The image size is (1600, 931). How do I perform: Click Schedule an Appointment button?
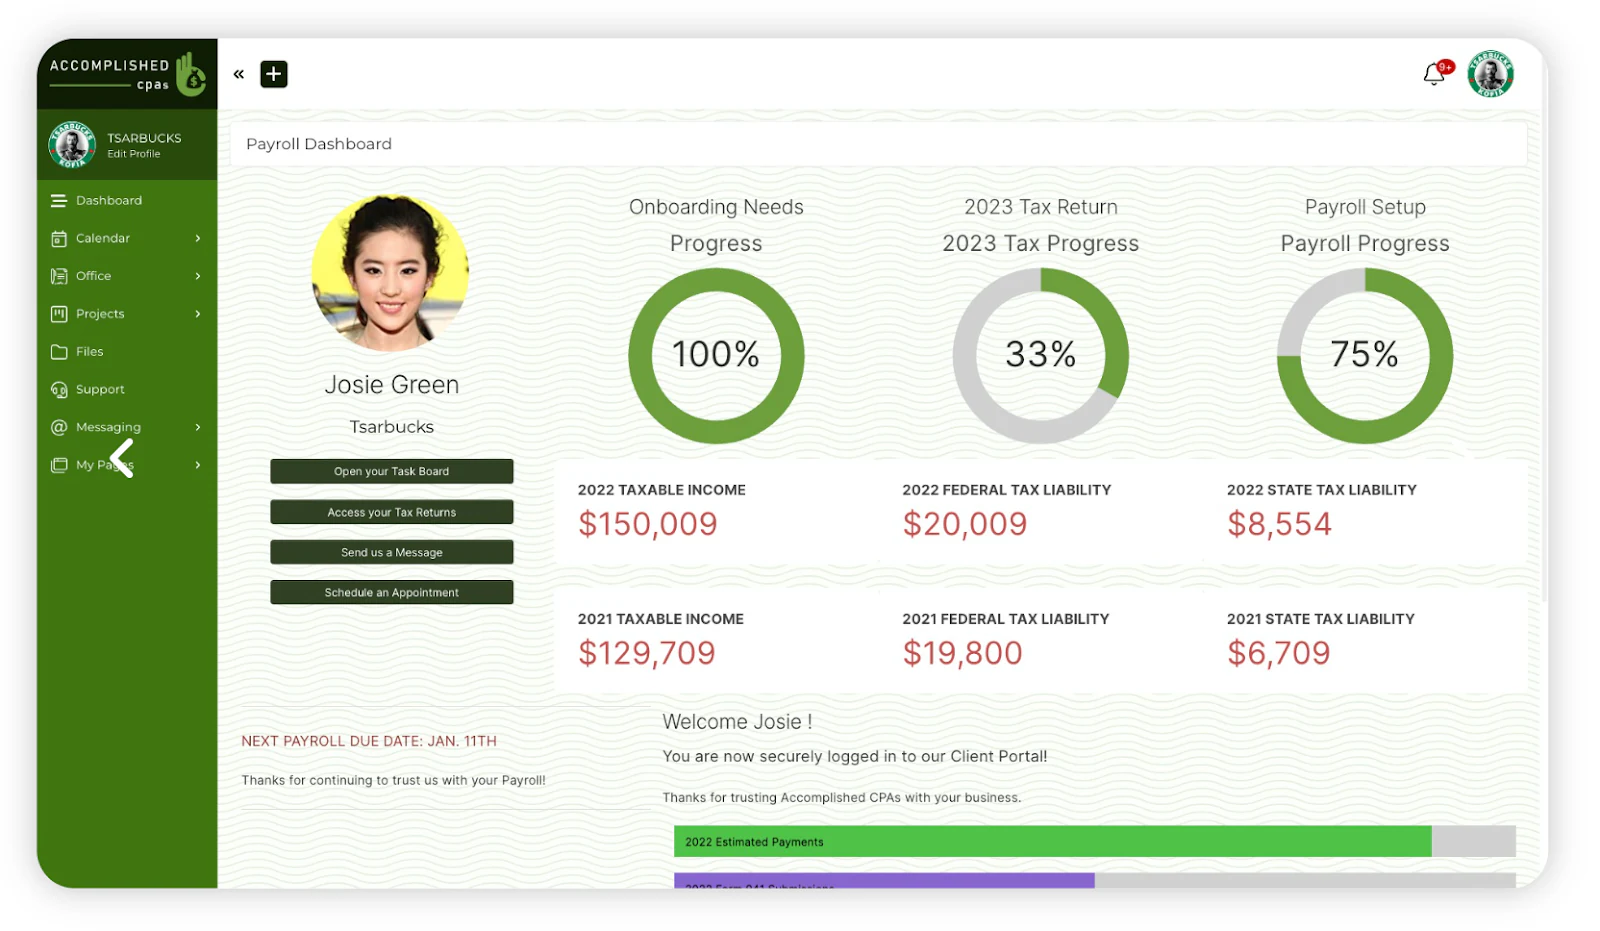click(x=392, y=592)
